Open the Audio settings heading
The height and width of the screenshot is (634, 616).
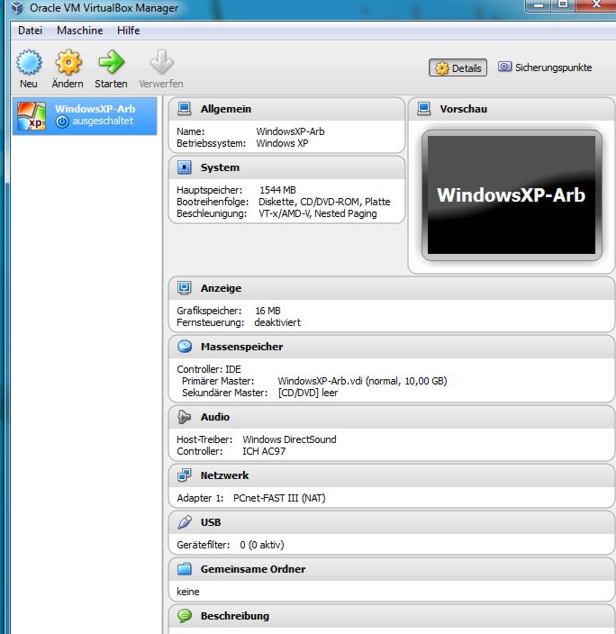tap(215, 417)
